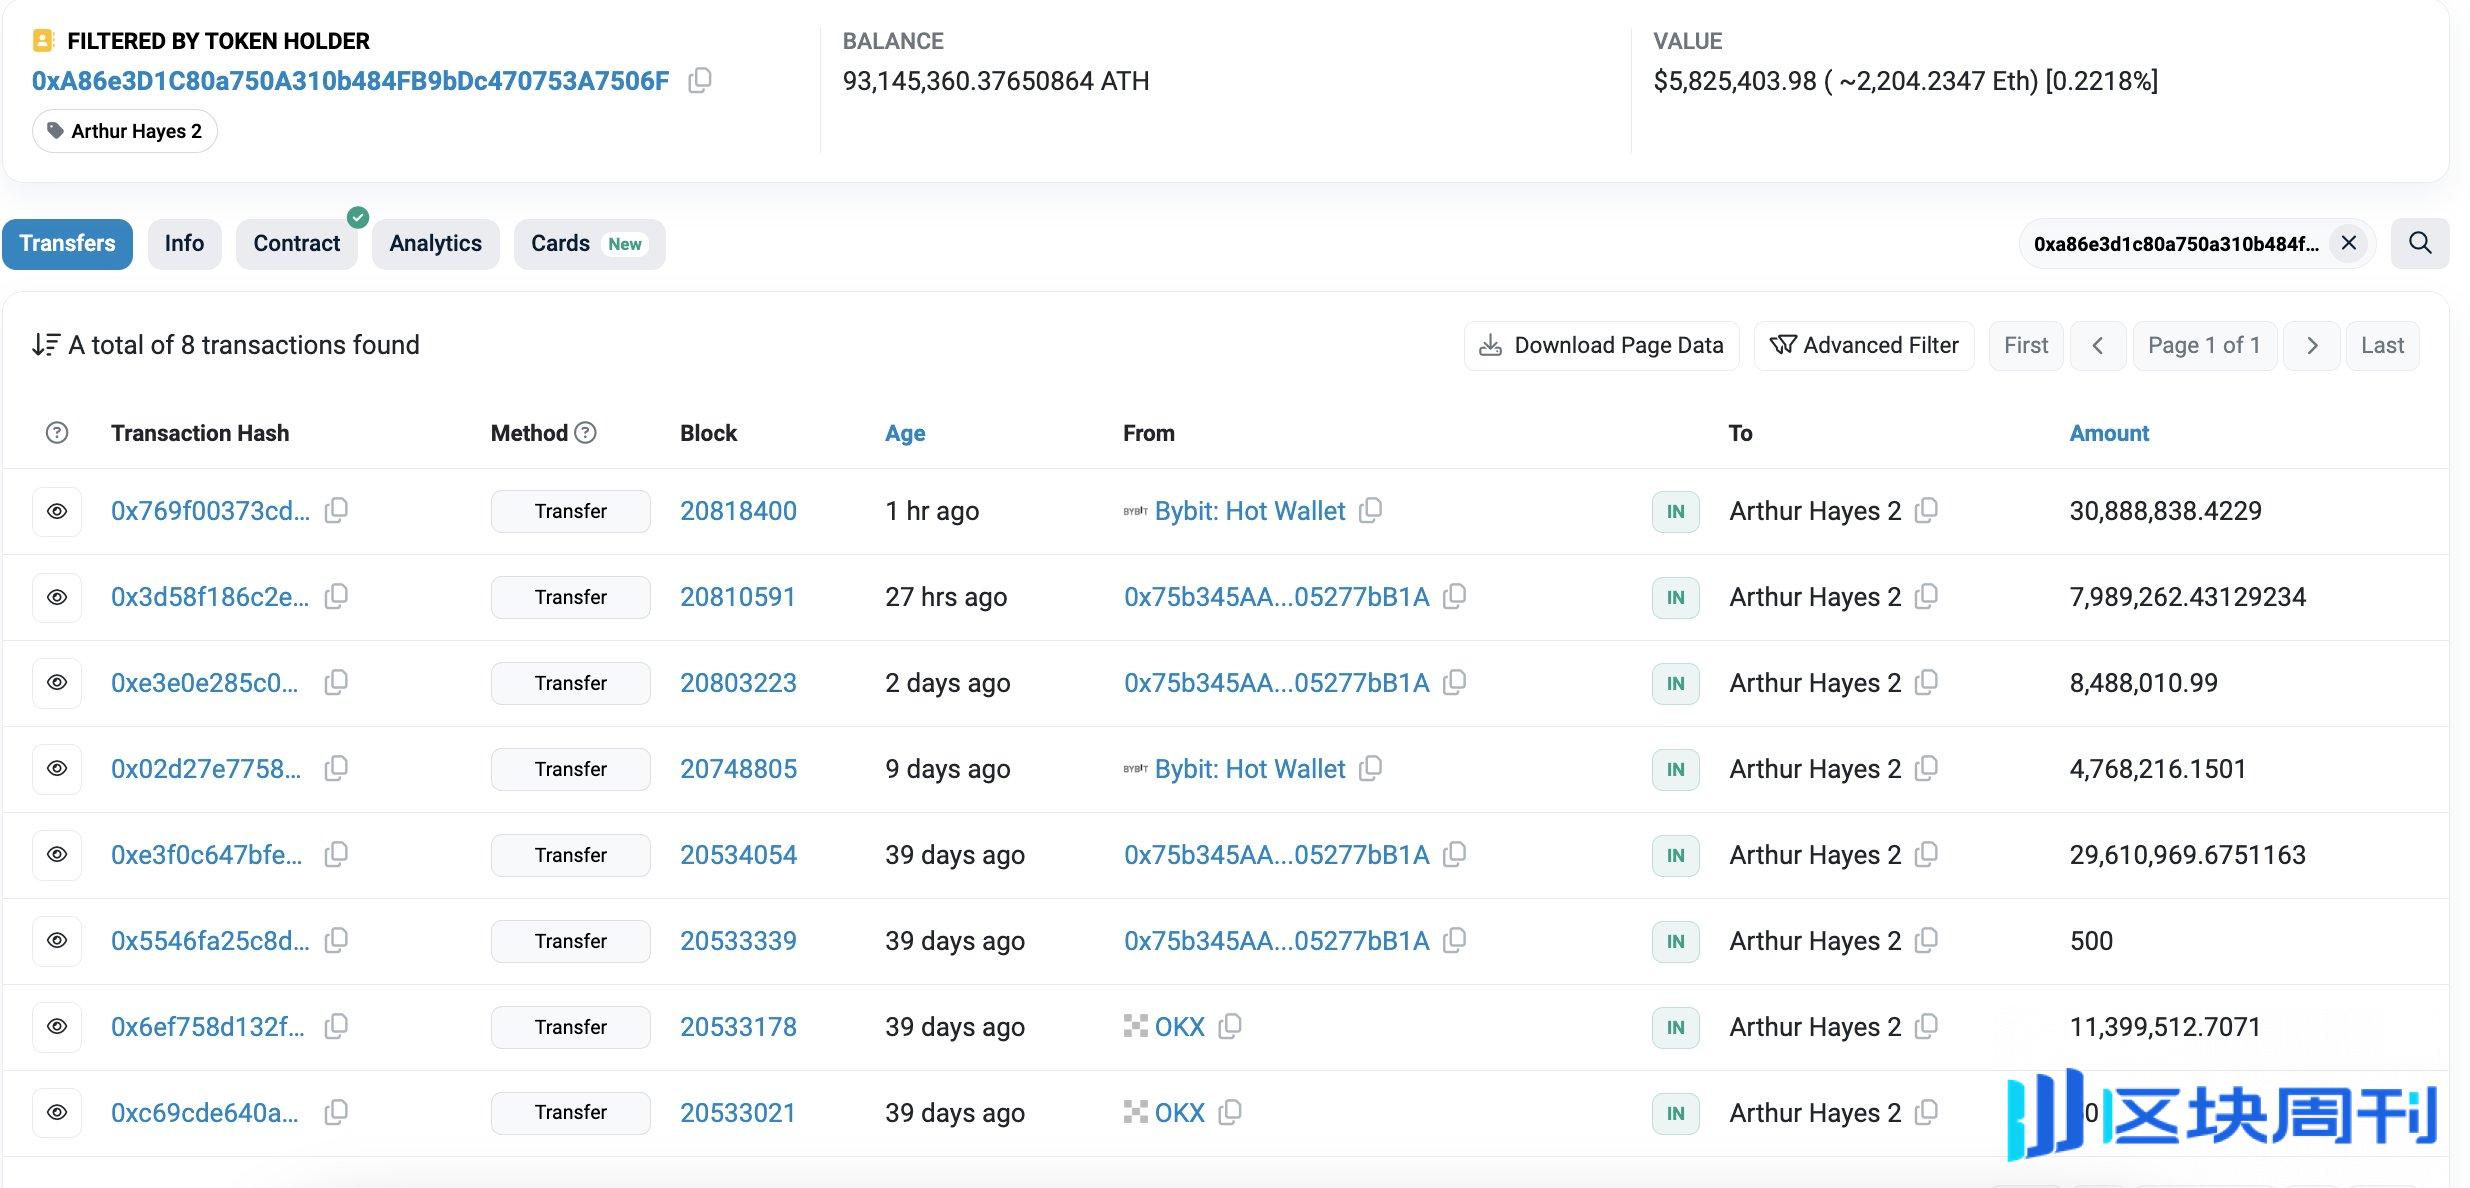Copy Arthur Hayes 2 address in block 20803223 row
Image resolution: width=2470 pixels, height=1188 pixels.
pos(1926,682)
